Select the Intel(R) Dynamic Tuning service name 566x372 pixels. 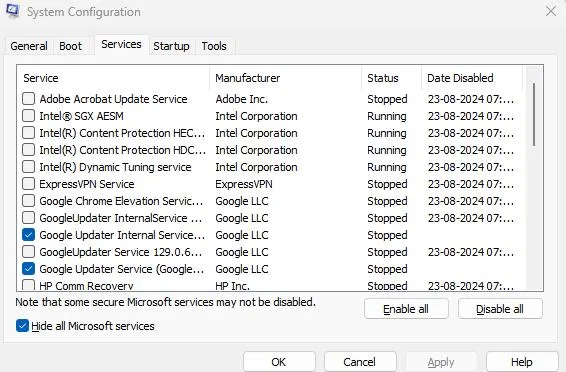115,167
